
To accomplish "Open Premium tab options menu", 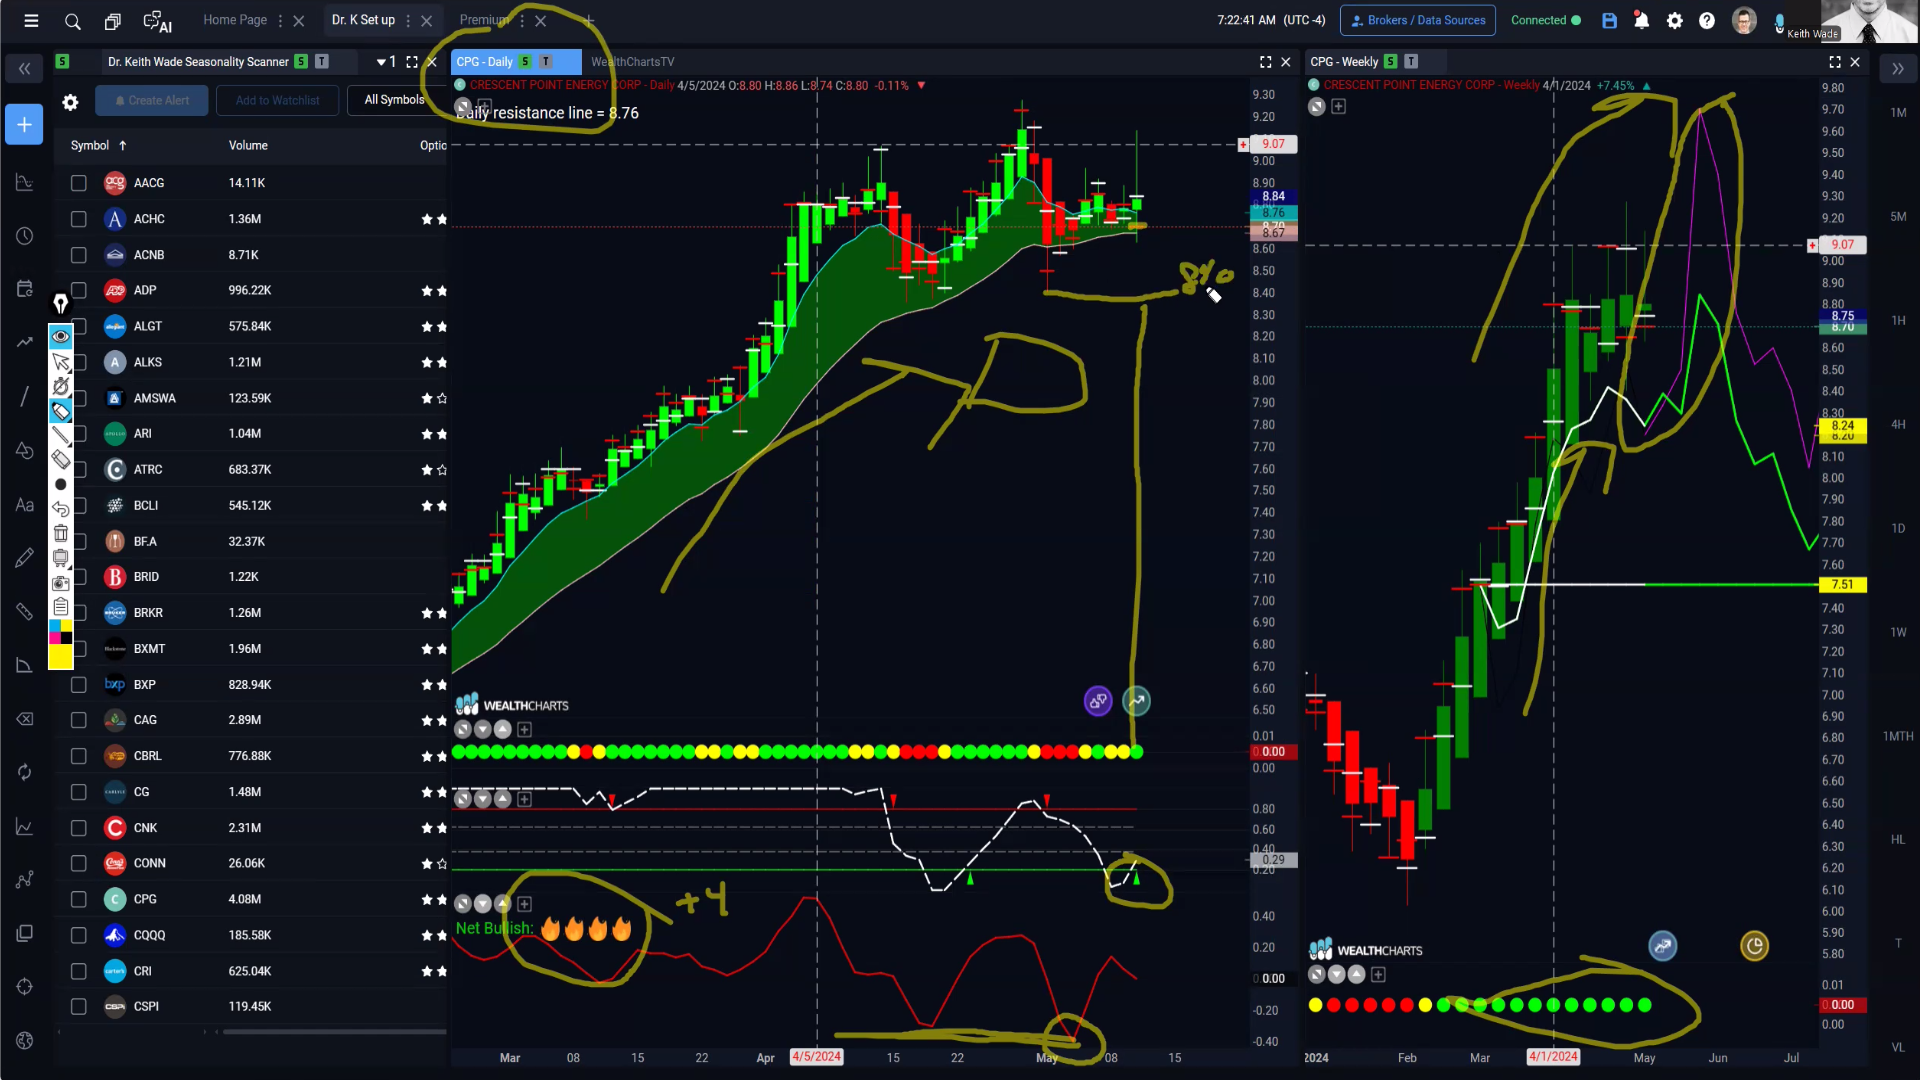I will (x=522, y=21).
